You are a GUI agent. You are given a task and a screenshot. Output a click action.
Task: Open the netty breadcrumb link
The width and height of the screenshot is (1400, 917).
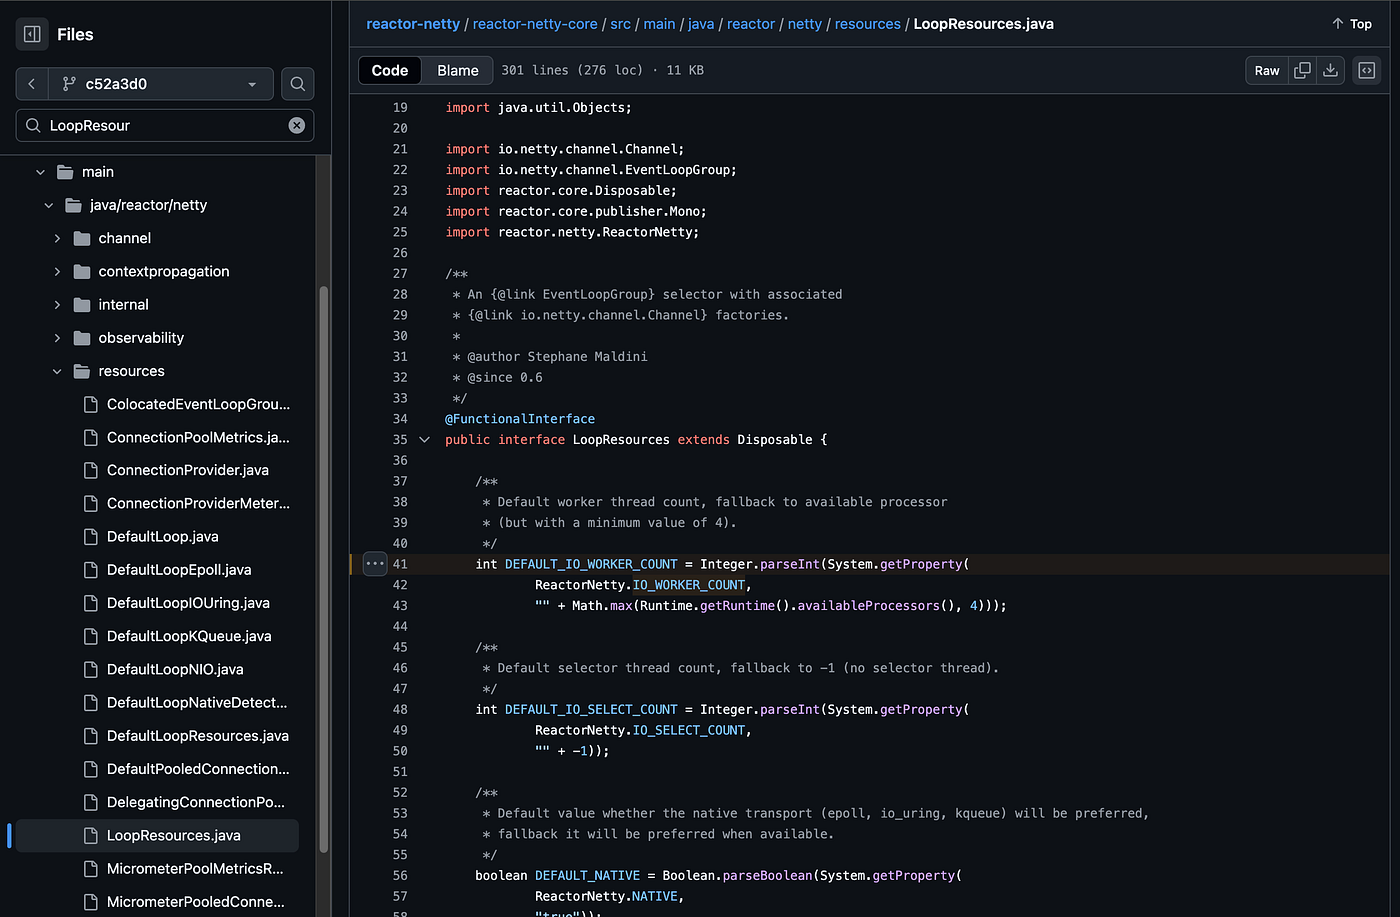[805, 24]
